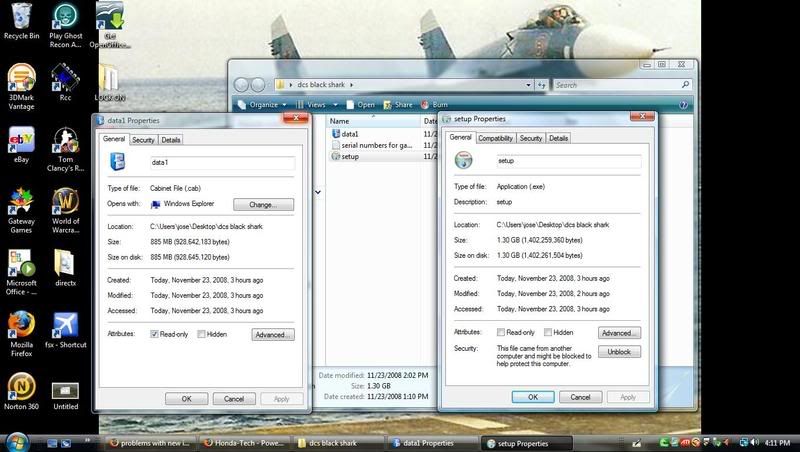Select setup application in explorer list
This screenshot has width=800, height=452.
point(350,157)
